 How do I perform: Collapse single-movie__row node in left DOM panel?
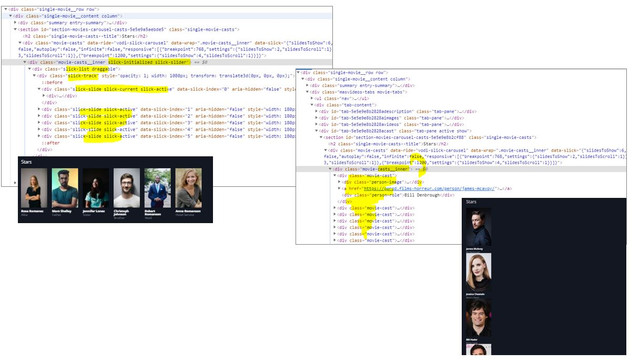tap(6, 9)
